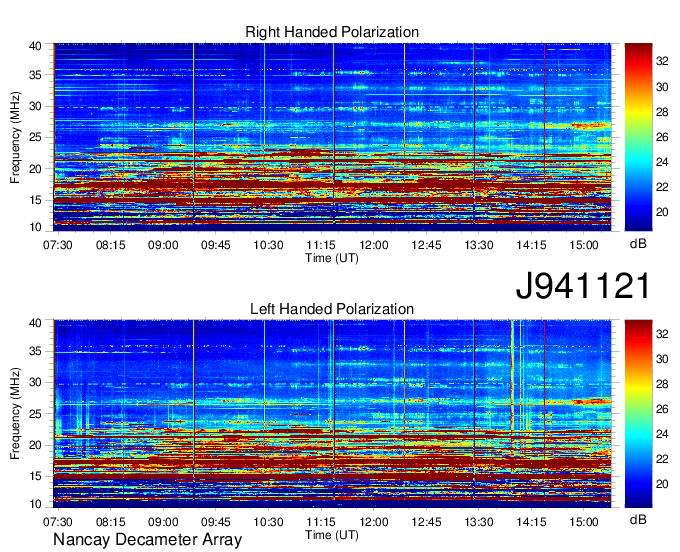
Task: Click 09:45 tick on Left Handed time axis
Action: coord(216,521)
